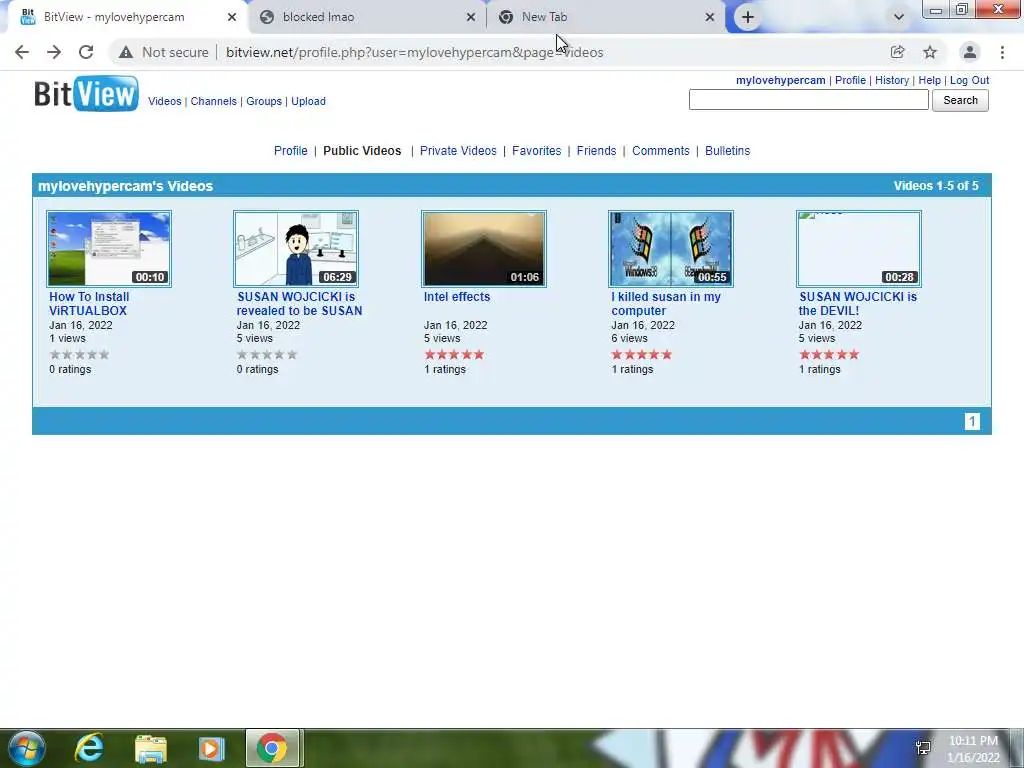This screenshot has width=1024, height=768.
Task: Click '6 views' under I killed susan
Action: [630, 338]
